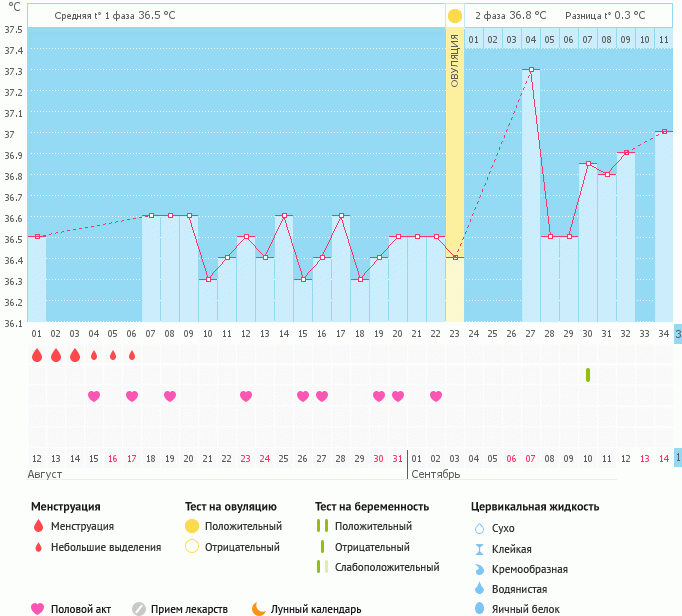Click the yellow ovulation circle above the chart

tap(455, 16)
